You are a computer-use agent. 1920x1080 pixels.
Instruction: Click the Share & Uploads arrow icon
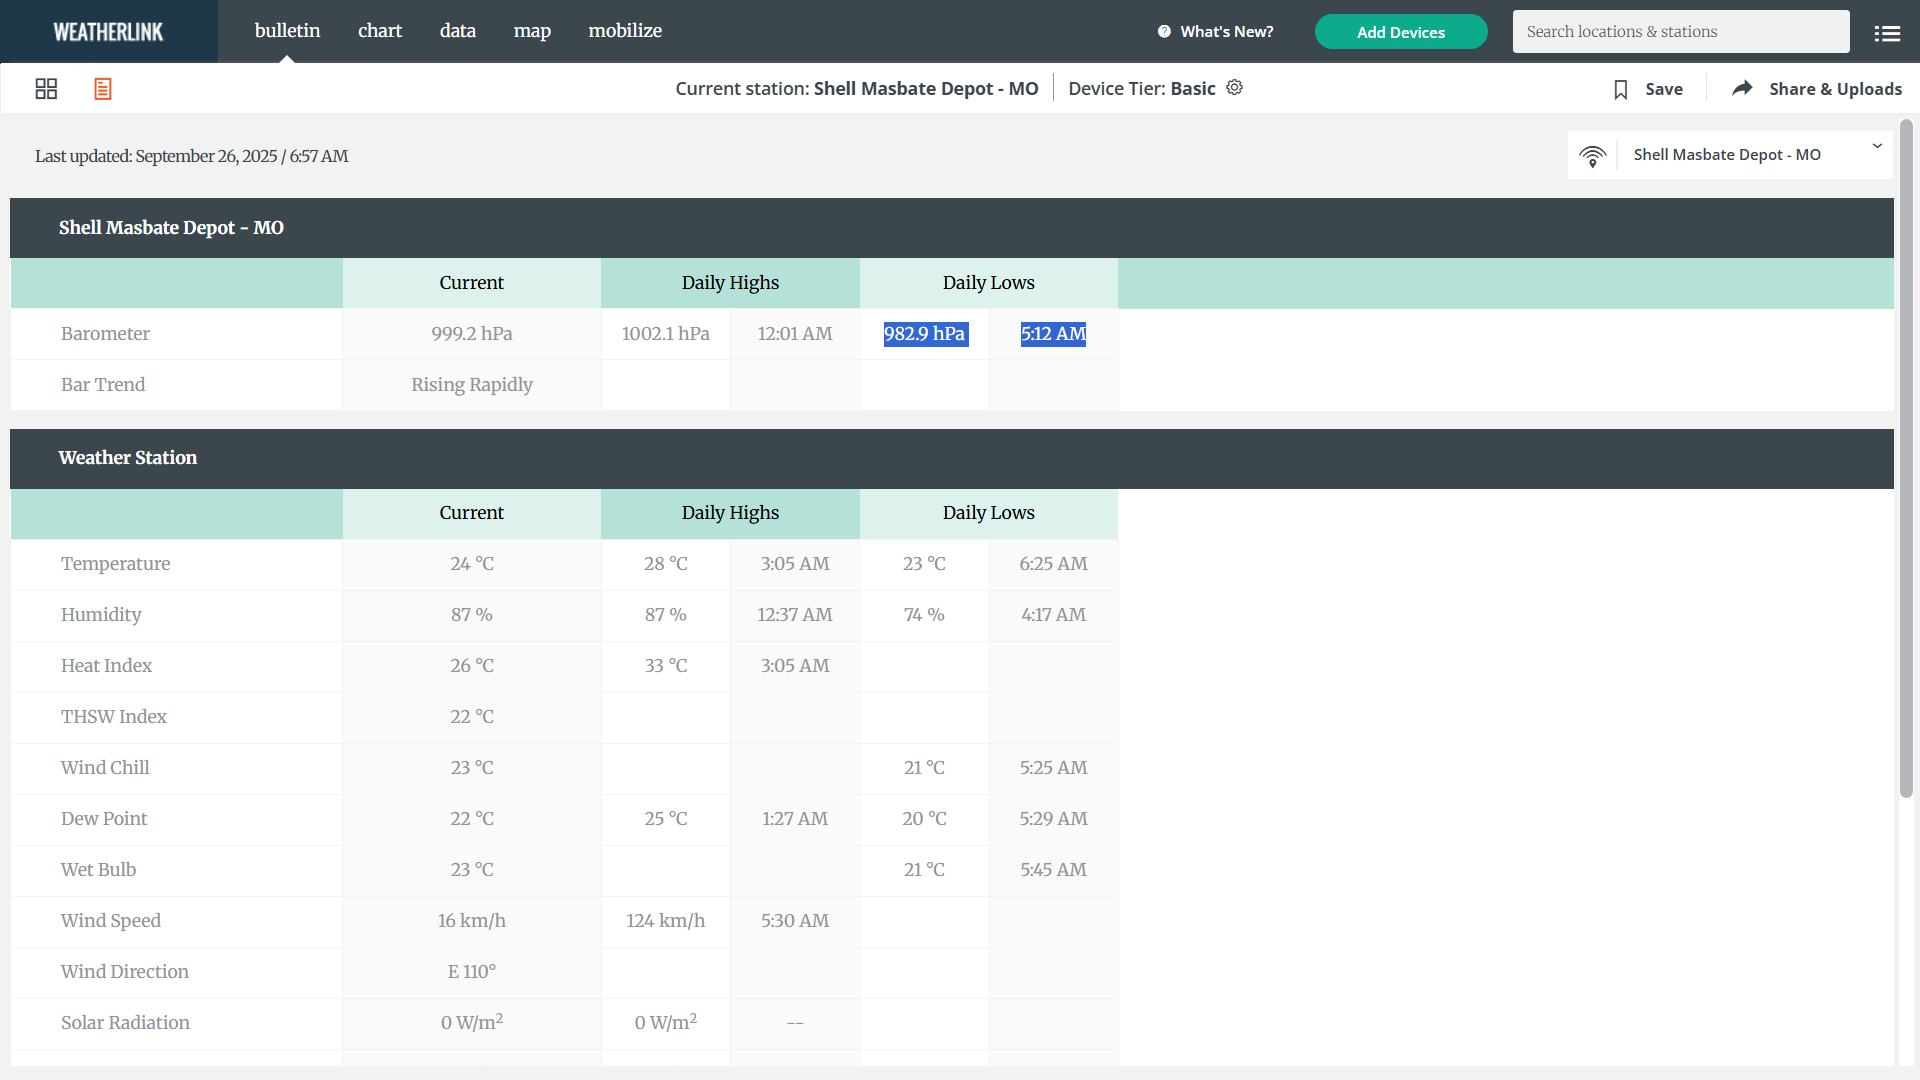click(x=1742, y=88)
